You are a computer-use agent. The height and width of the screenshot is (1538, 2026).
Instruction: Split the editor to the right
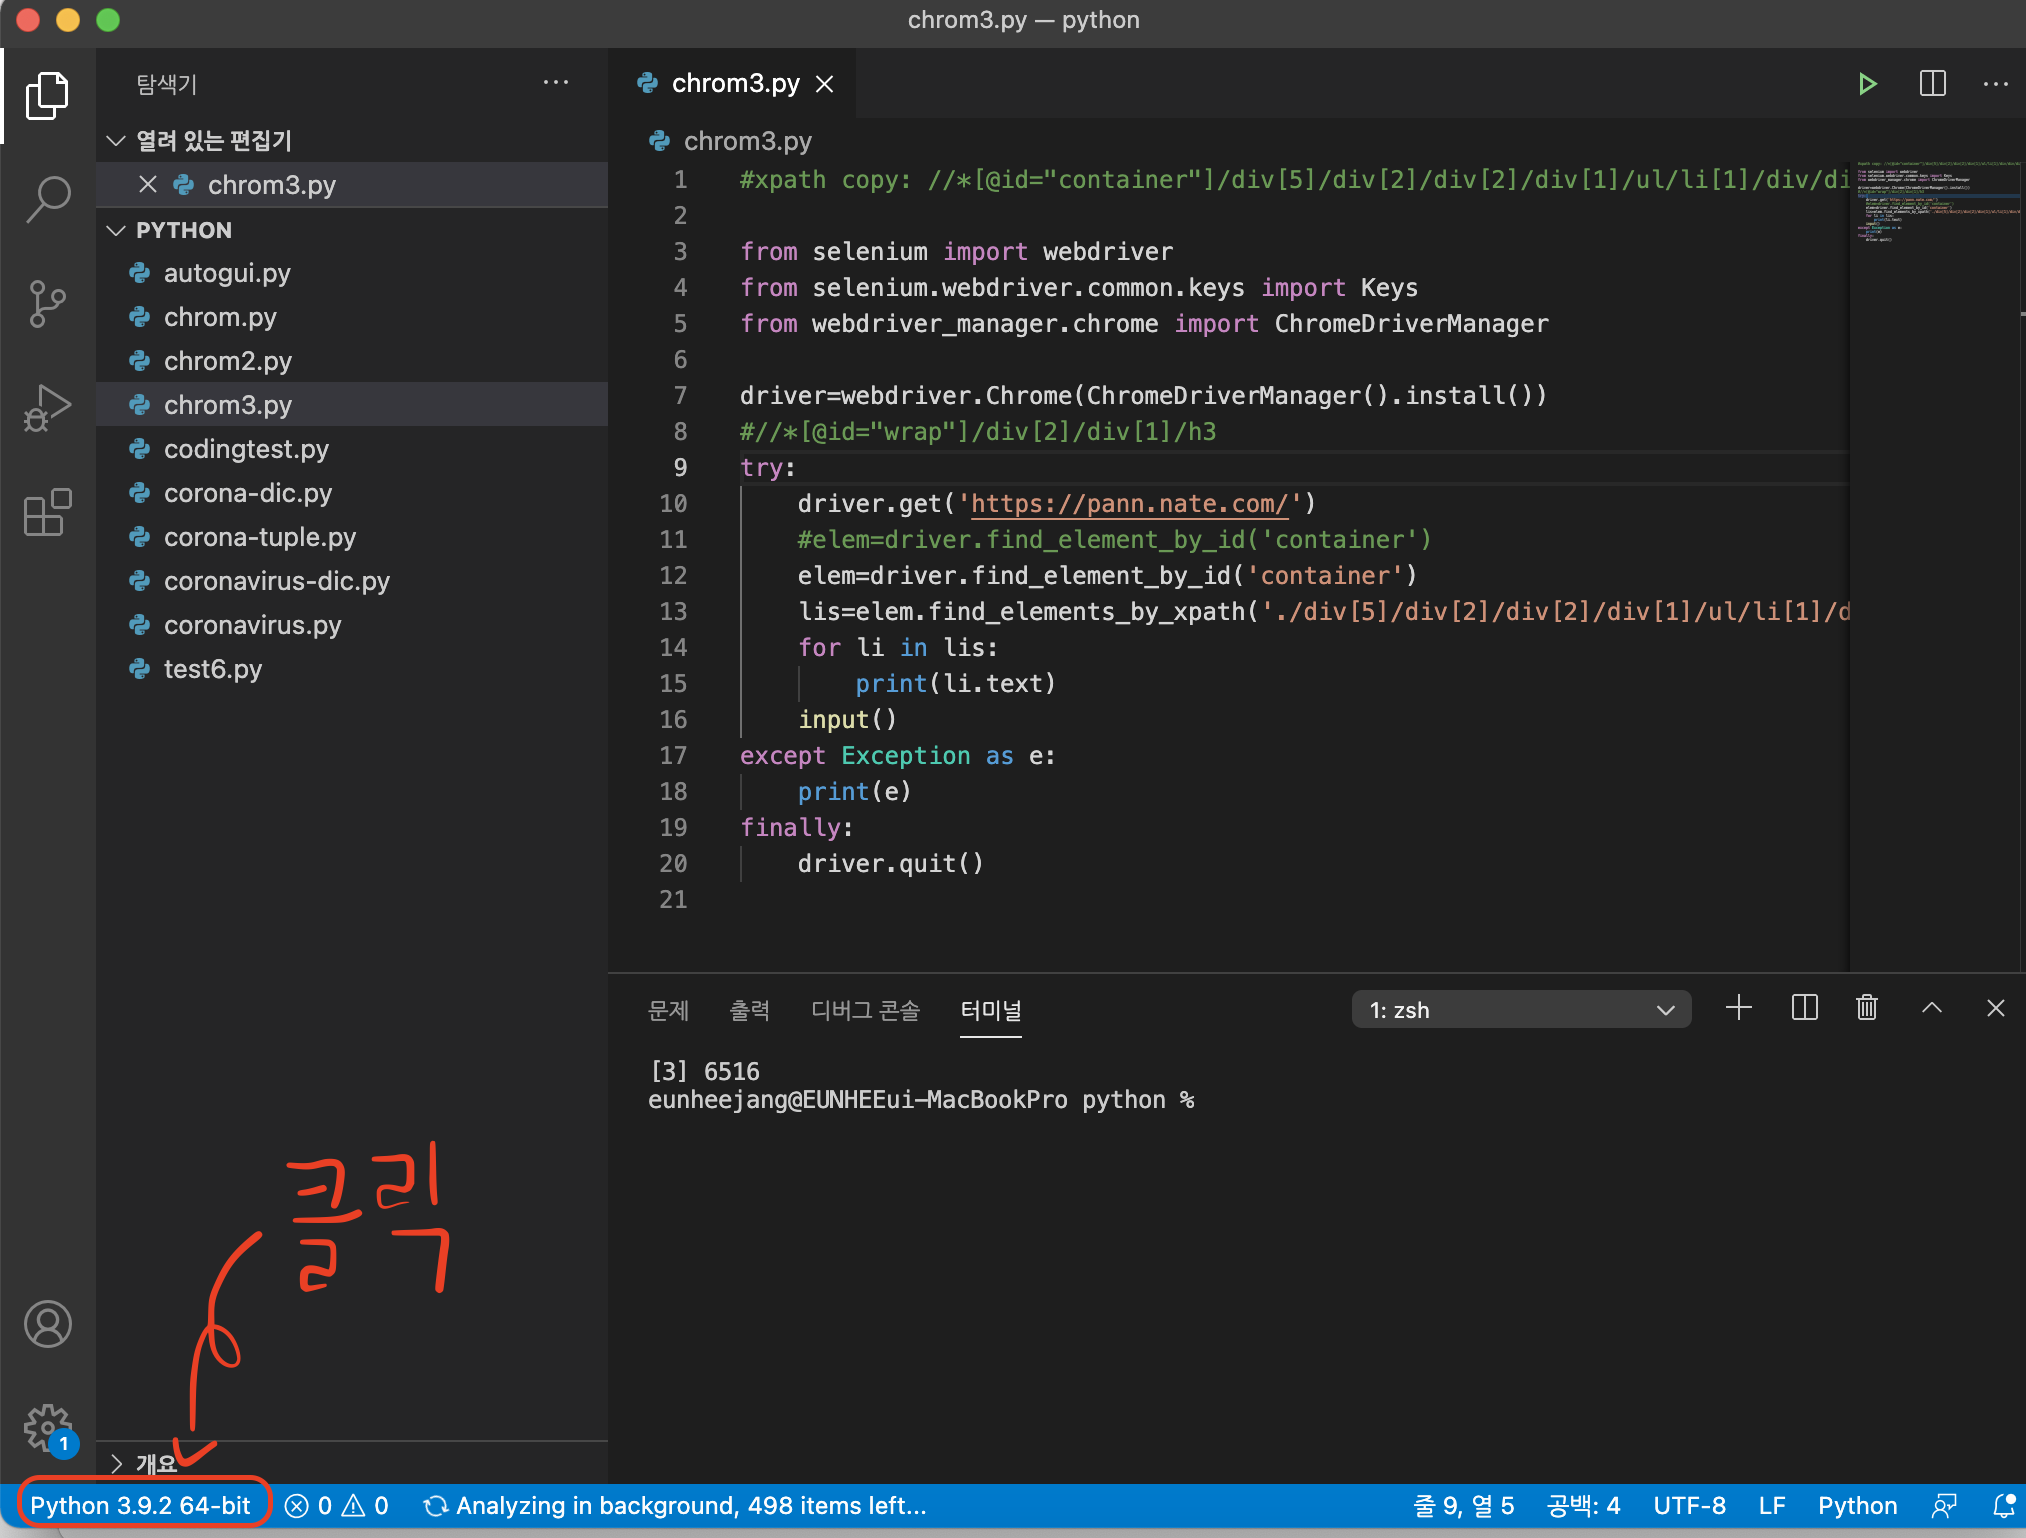click(1932, 83)
